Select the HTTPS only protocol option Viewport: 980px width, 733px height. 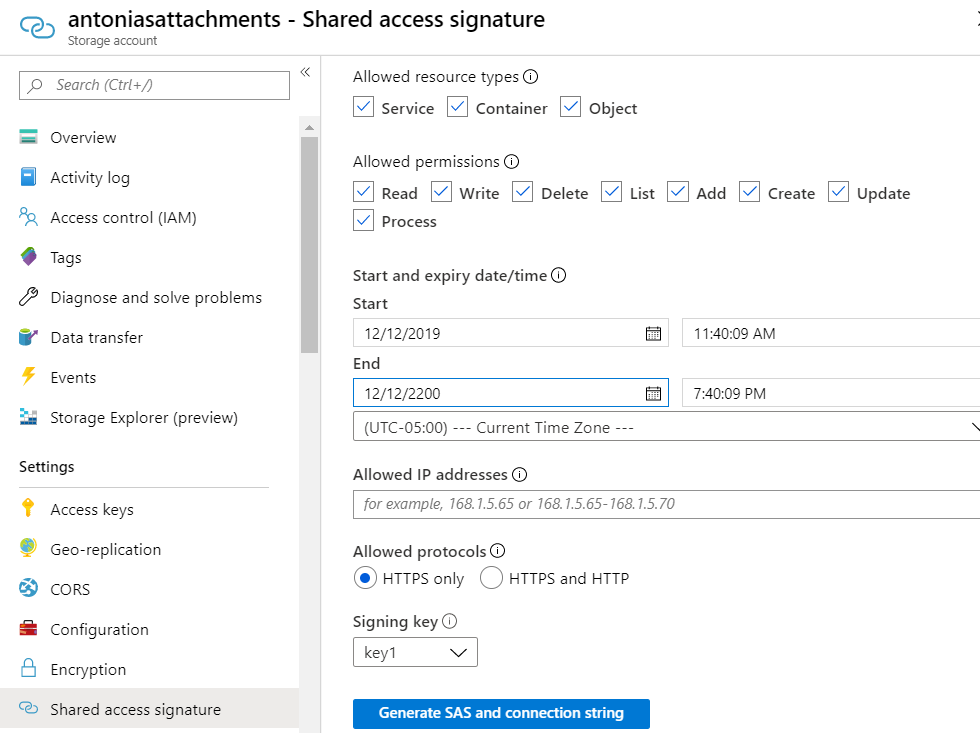pos(365,578)
